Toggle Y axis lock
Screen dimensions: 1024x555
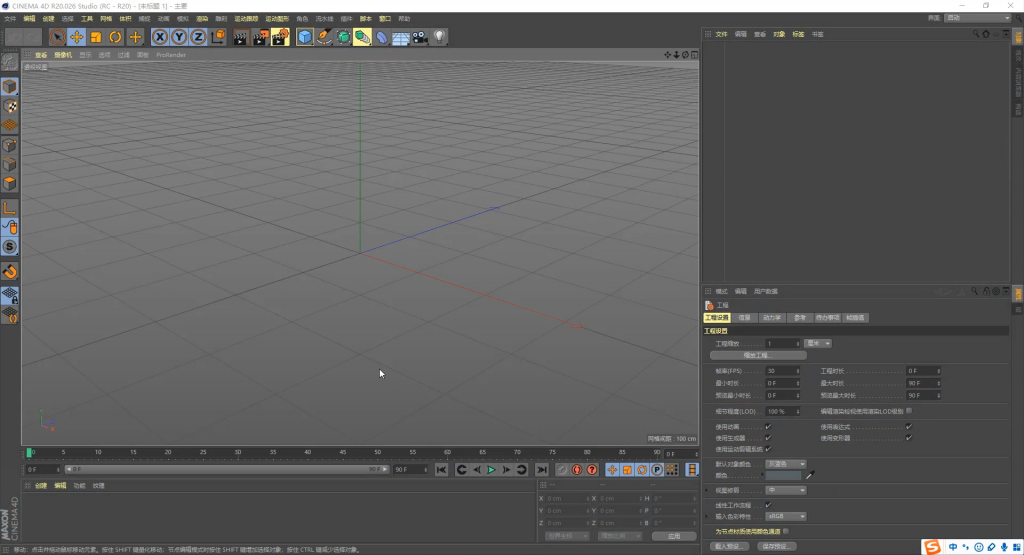(x=178, y=37)
